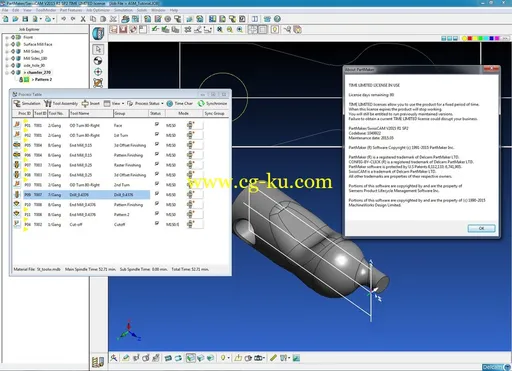Click OK in the About PartMaker dialog
Image resolution: width=512 pixels, height=371 pixels.
(481, 228)
